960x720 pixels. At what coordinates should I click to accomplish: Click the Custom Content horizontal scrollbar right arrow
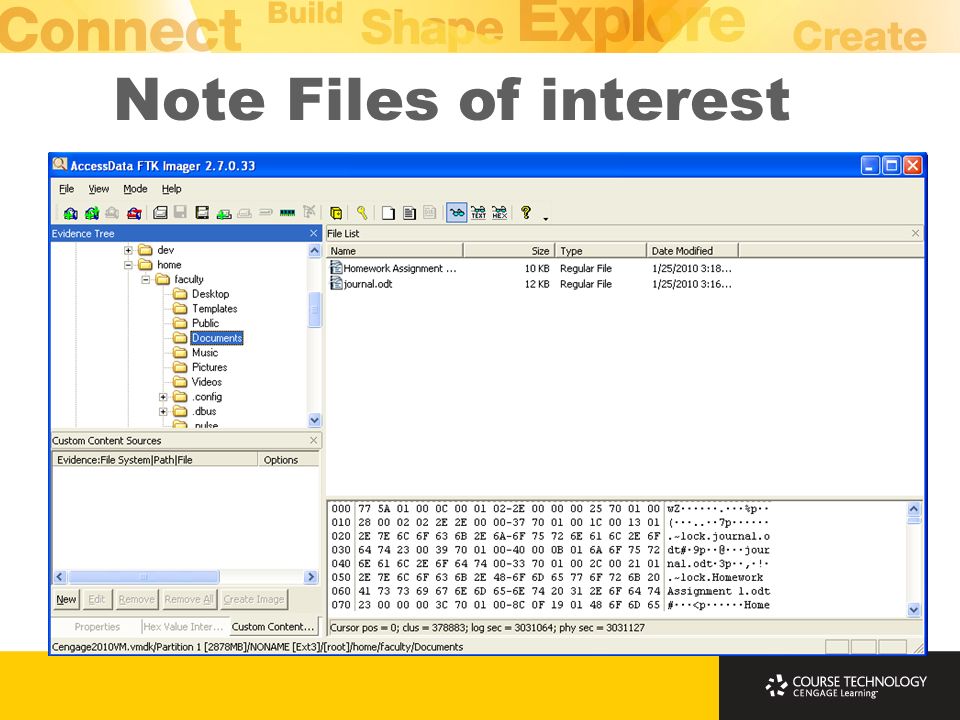pyautogui.click(x=310, y=577)
